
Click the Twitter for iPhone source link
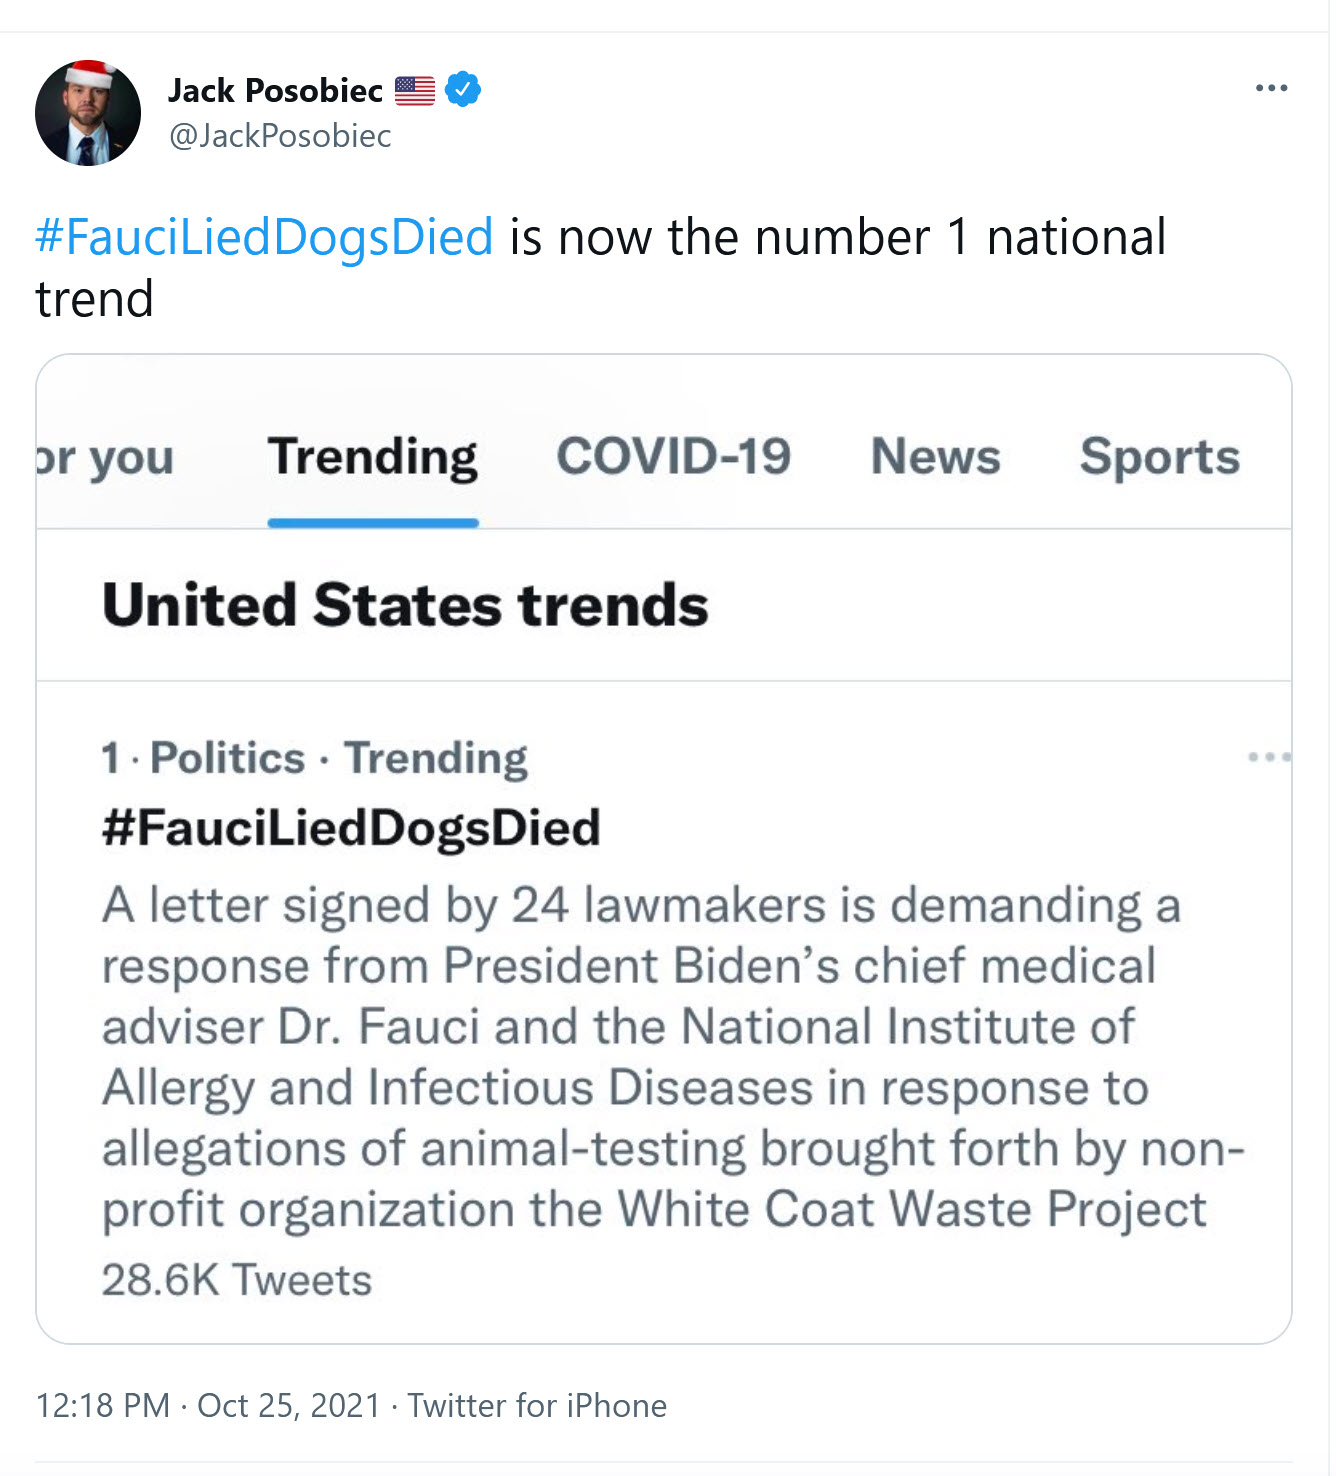click(x=537, y=1405)
